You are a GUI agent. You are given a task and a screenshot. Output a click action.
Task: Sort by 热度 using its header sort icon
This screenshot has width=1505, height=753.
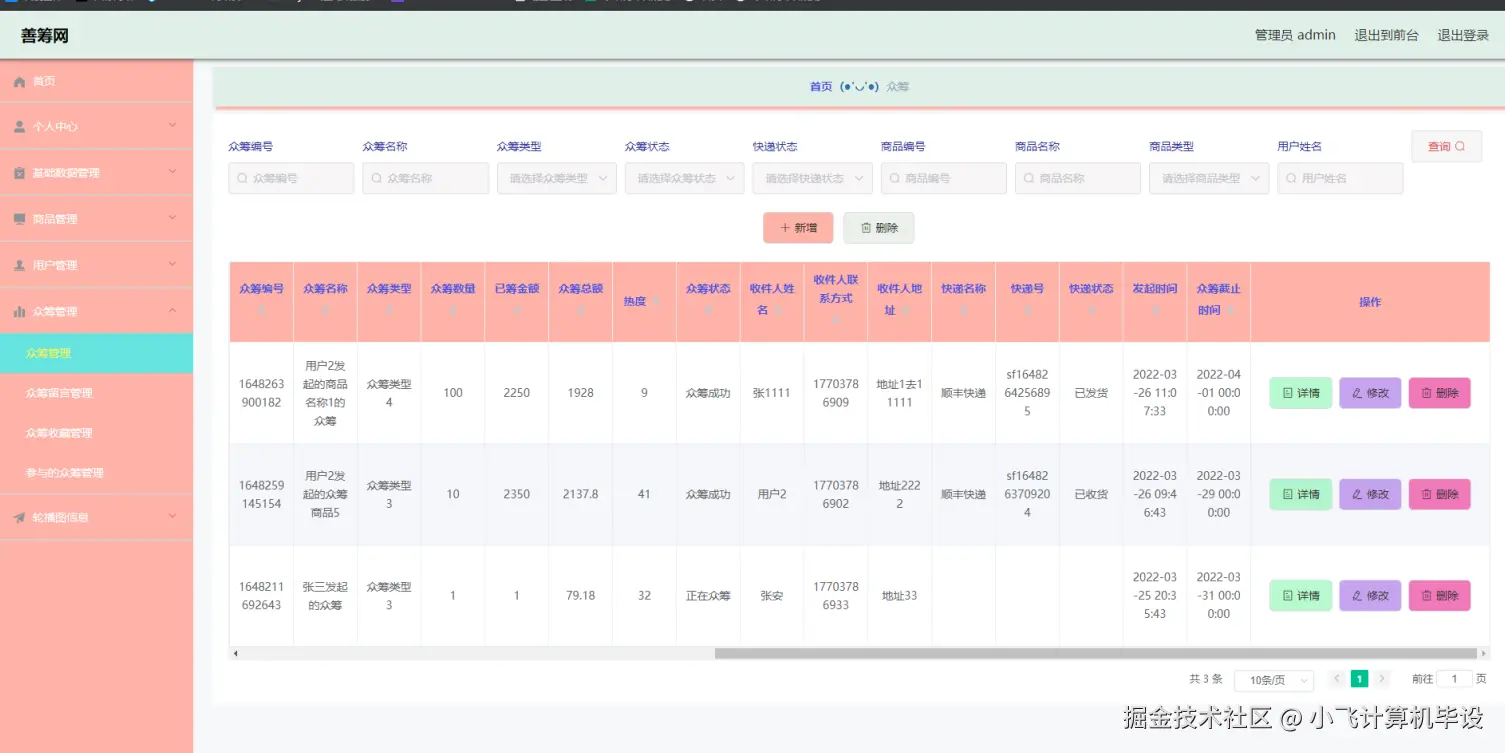[x=656, y=301]
